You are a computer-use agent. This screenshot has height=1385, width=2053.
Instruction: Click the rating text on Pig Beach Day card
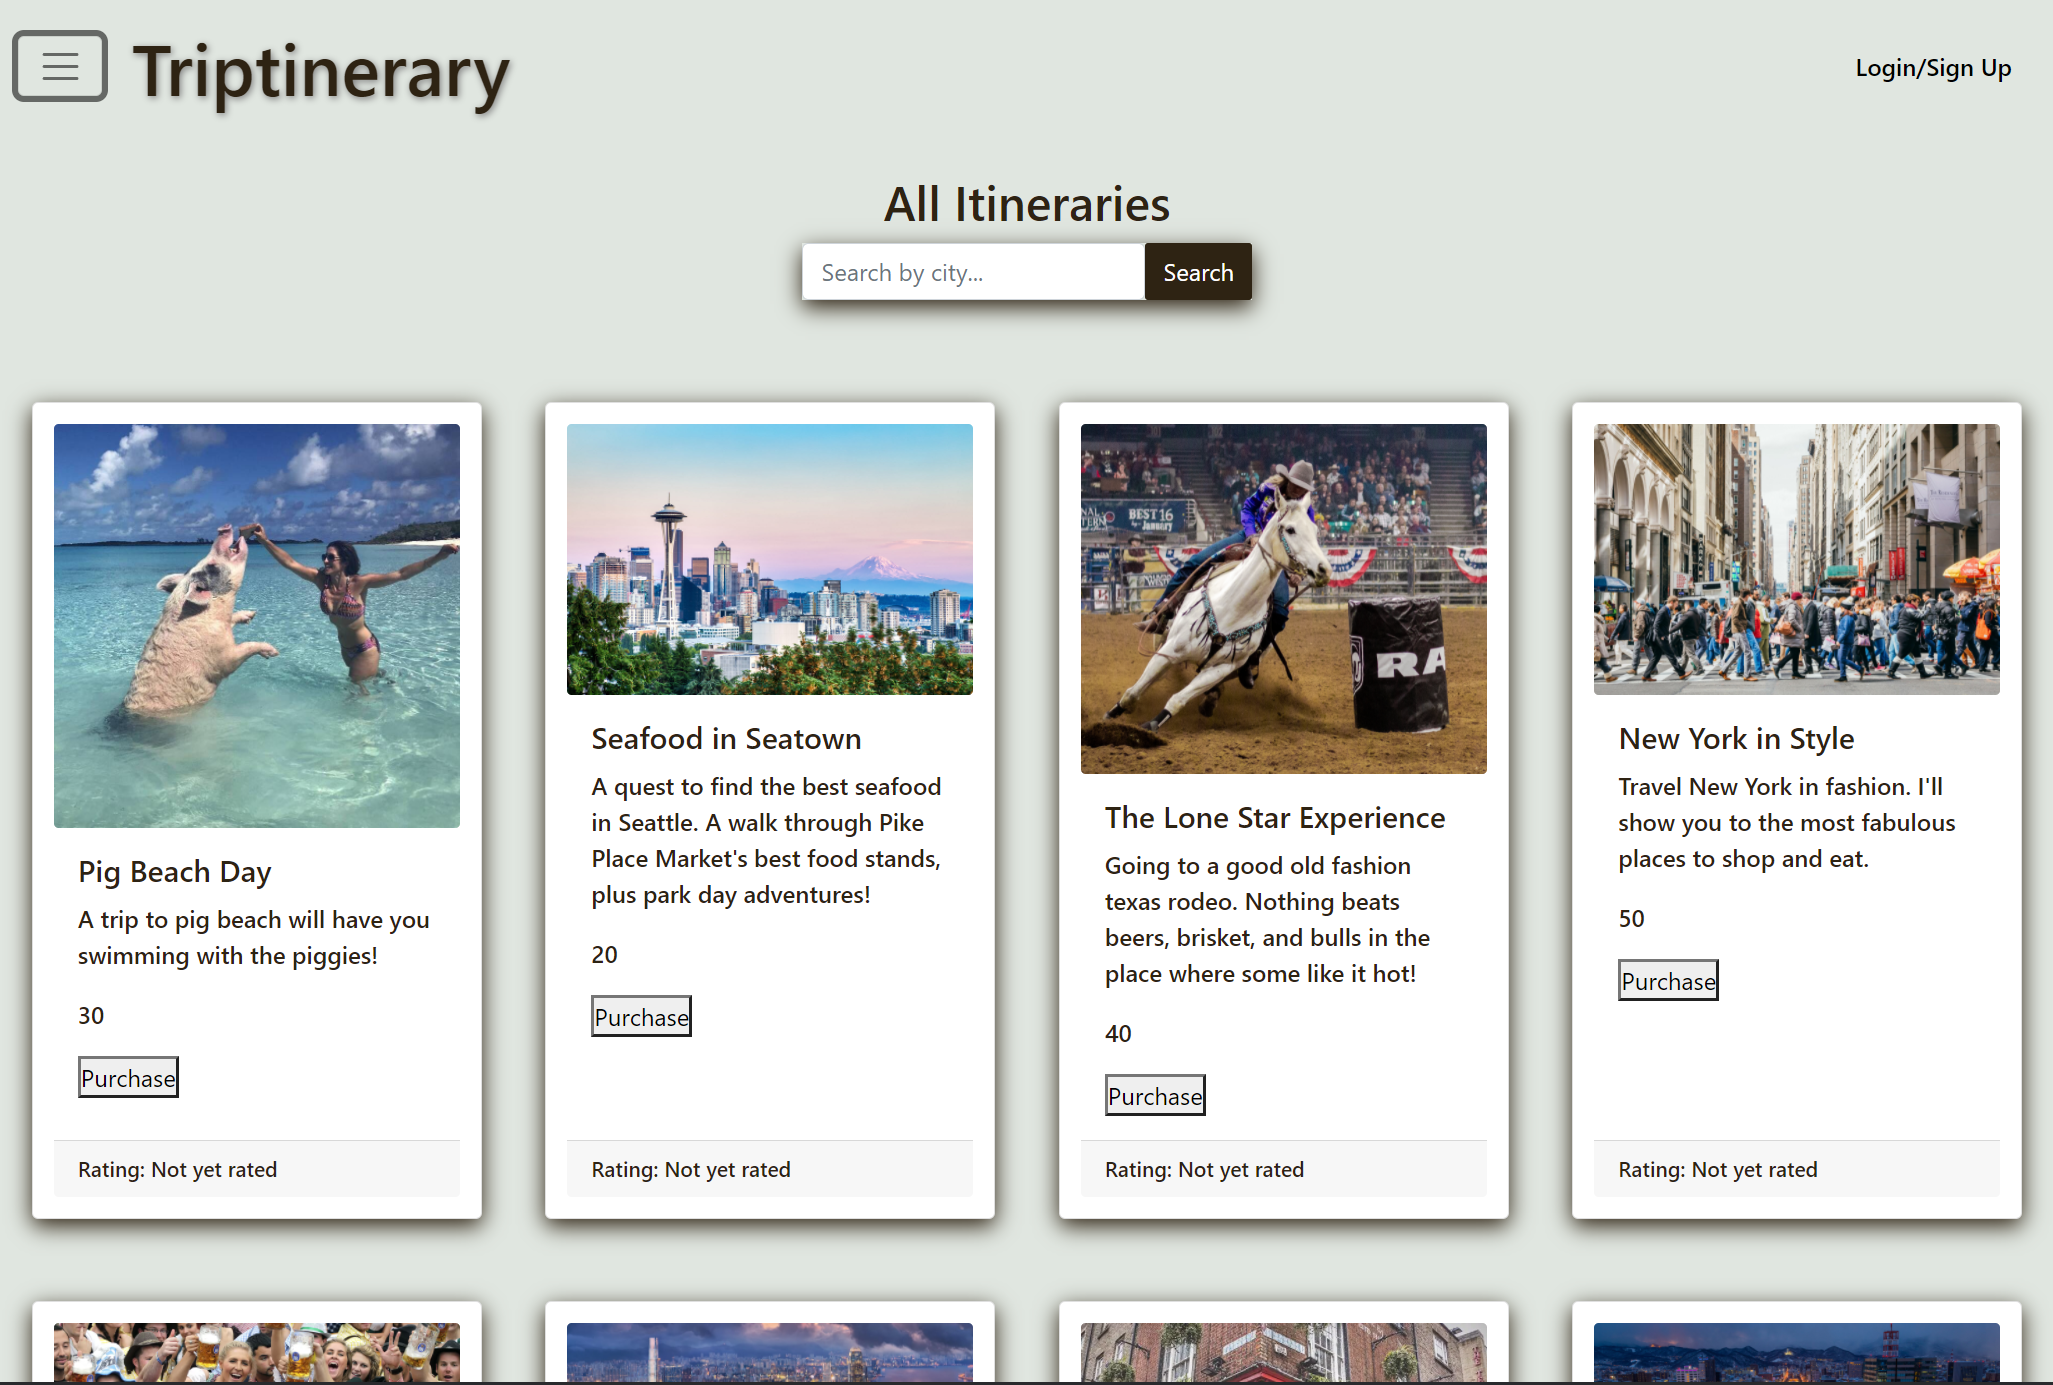[177, 1168]
